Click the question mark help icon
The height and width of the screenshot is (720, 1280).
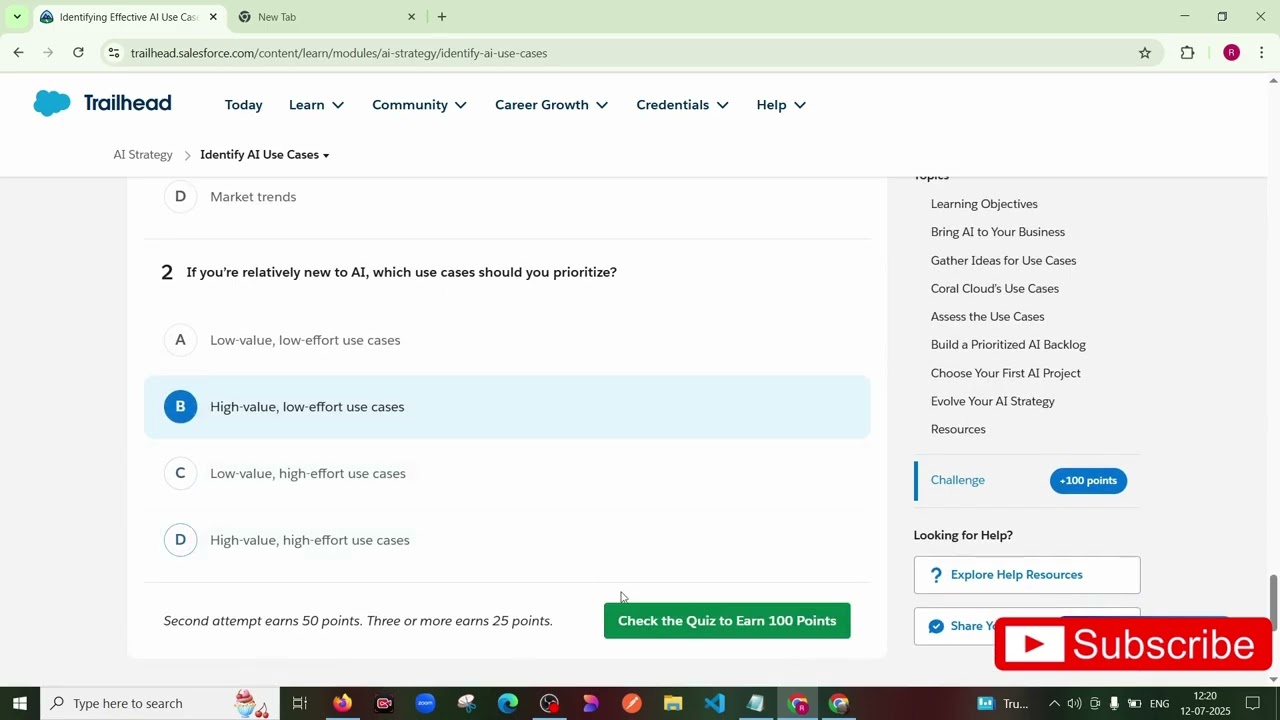click(x=936, y=575)
